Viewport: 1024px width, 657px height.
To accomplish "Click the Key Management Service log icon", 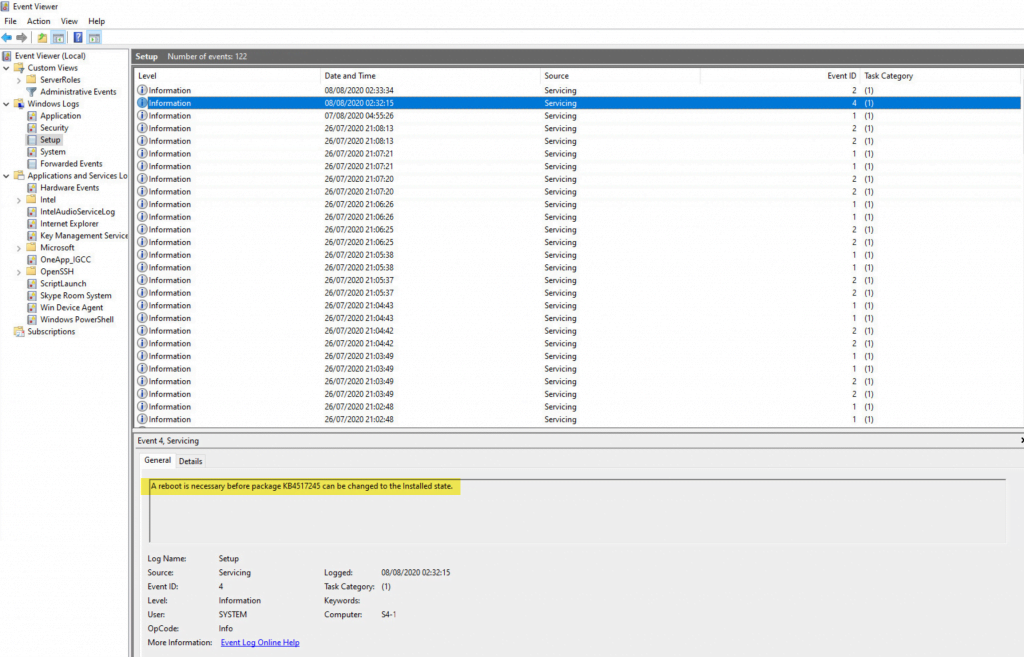I will 31,236.
